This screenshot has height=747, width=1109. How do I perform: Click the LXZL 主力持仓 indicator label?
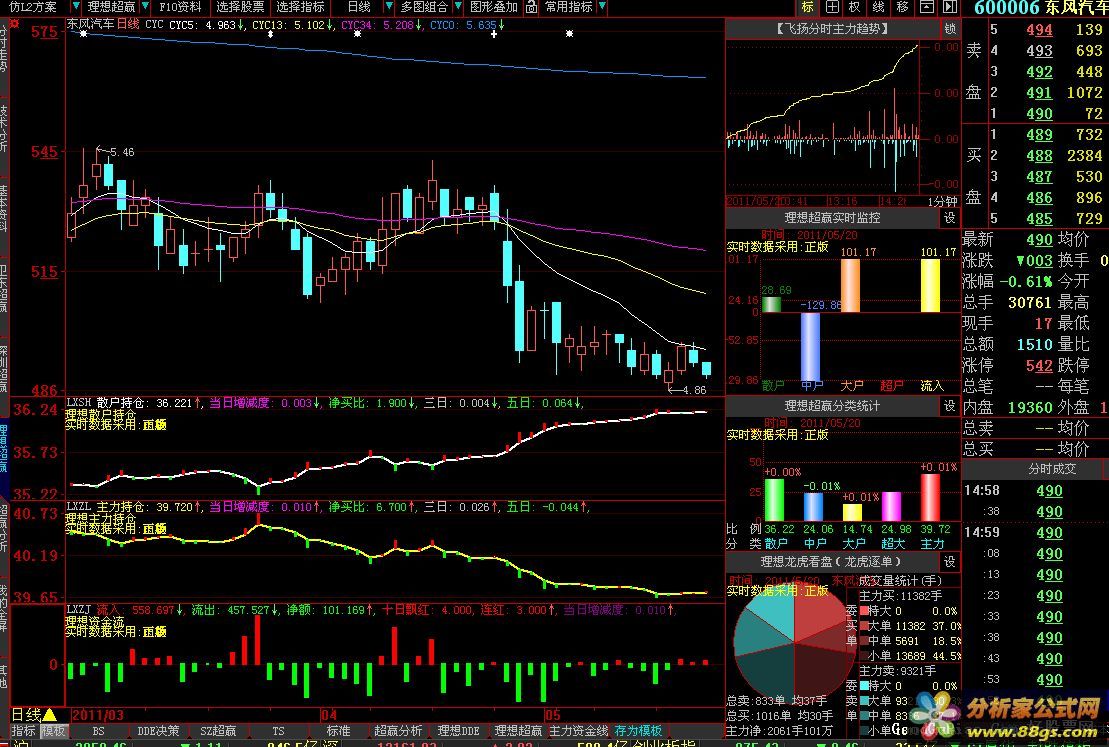coord(109,507)
